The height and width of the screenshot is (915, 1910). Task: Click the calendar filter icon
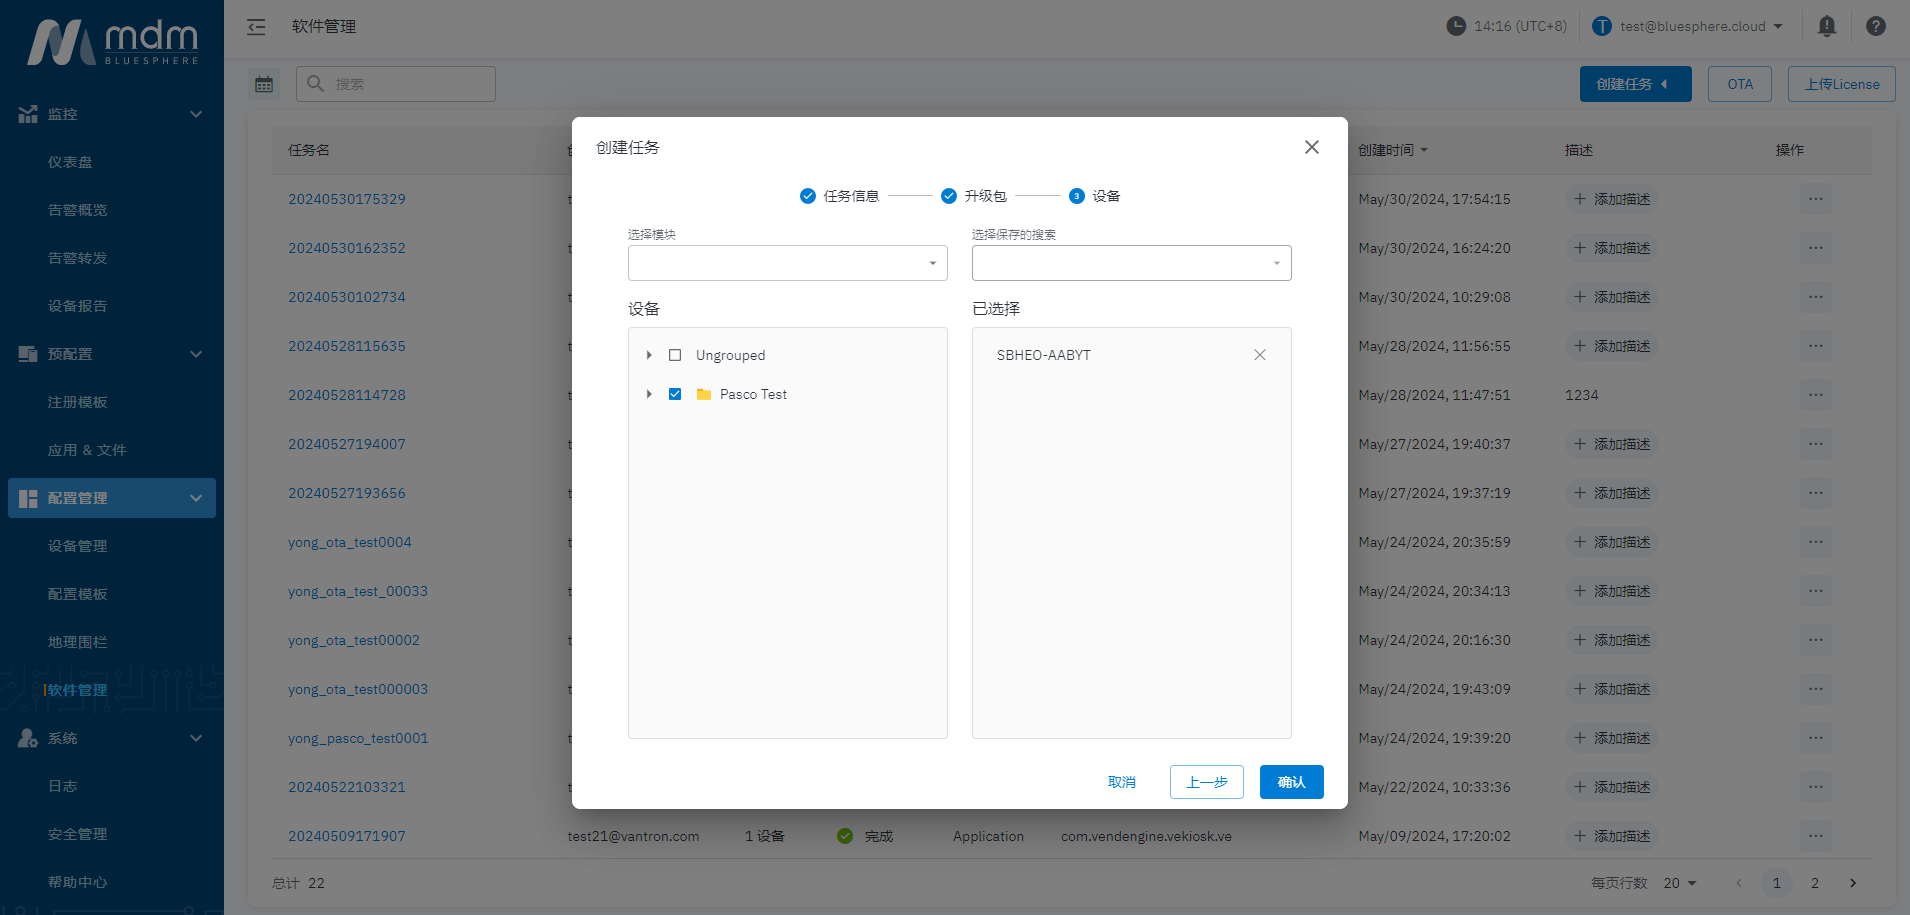(x=264, y=84)
